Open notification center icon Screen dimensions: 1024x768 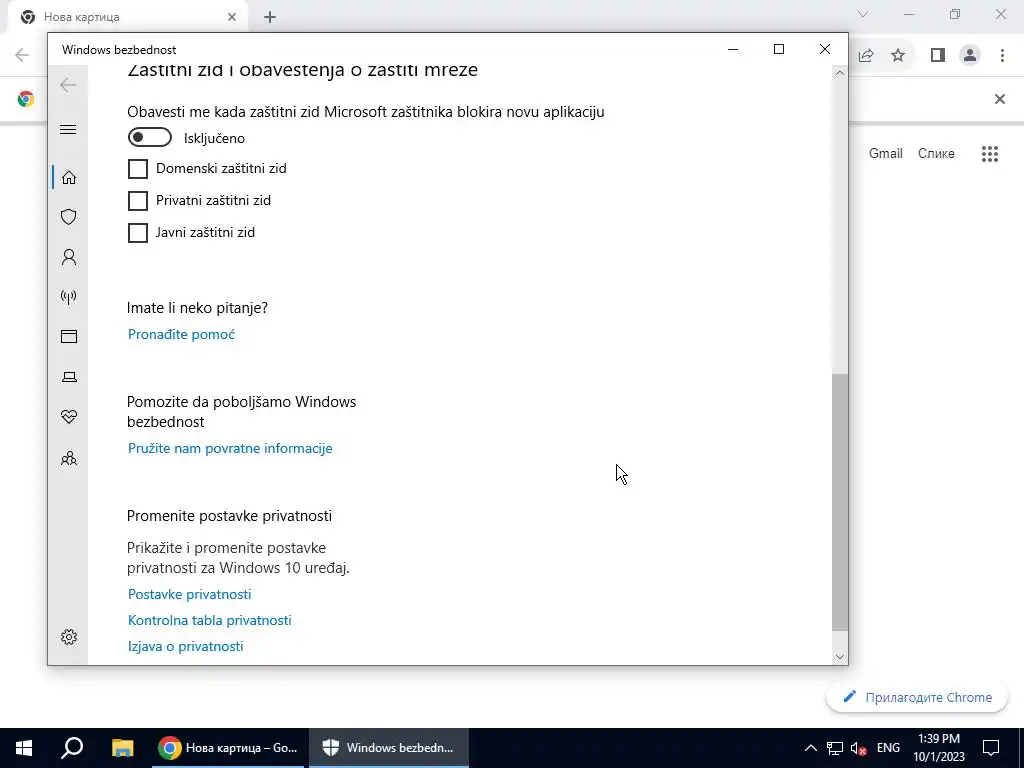point(991,748)
